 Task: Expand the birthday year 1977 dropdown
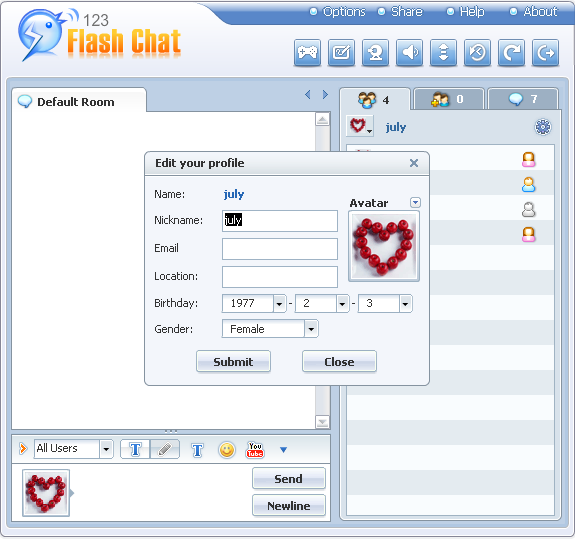tap(279, 304)
